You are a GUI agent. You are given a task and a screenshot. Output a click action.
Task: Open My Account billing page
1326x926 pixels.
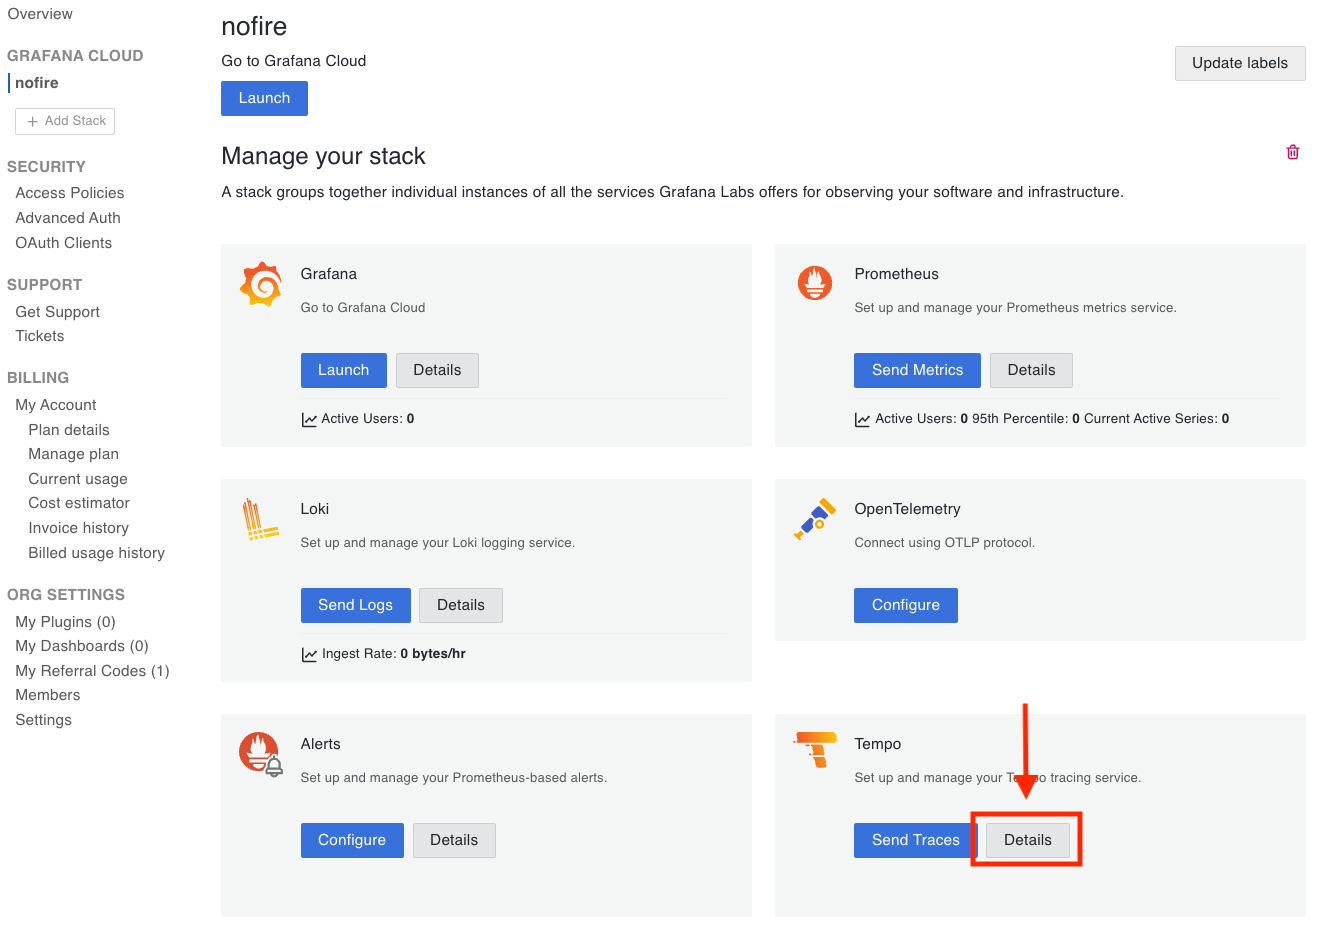pos(56,405)
